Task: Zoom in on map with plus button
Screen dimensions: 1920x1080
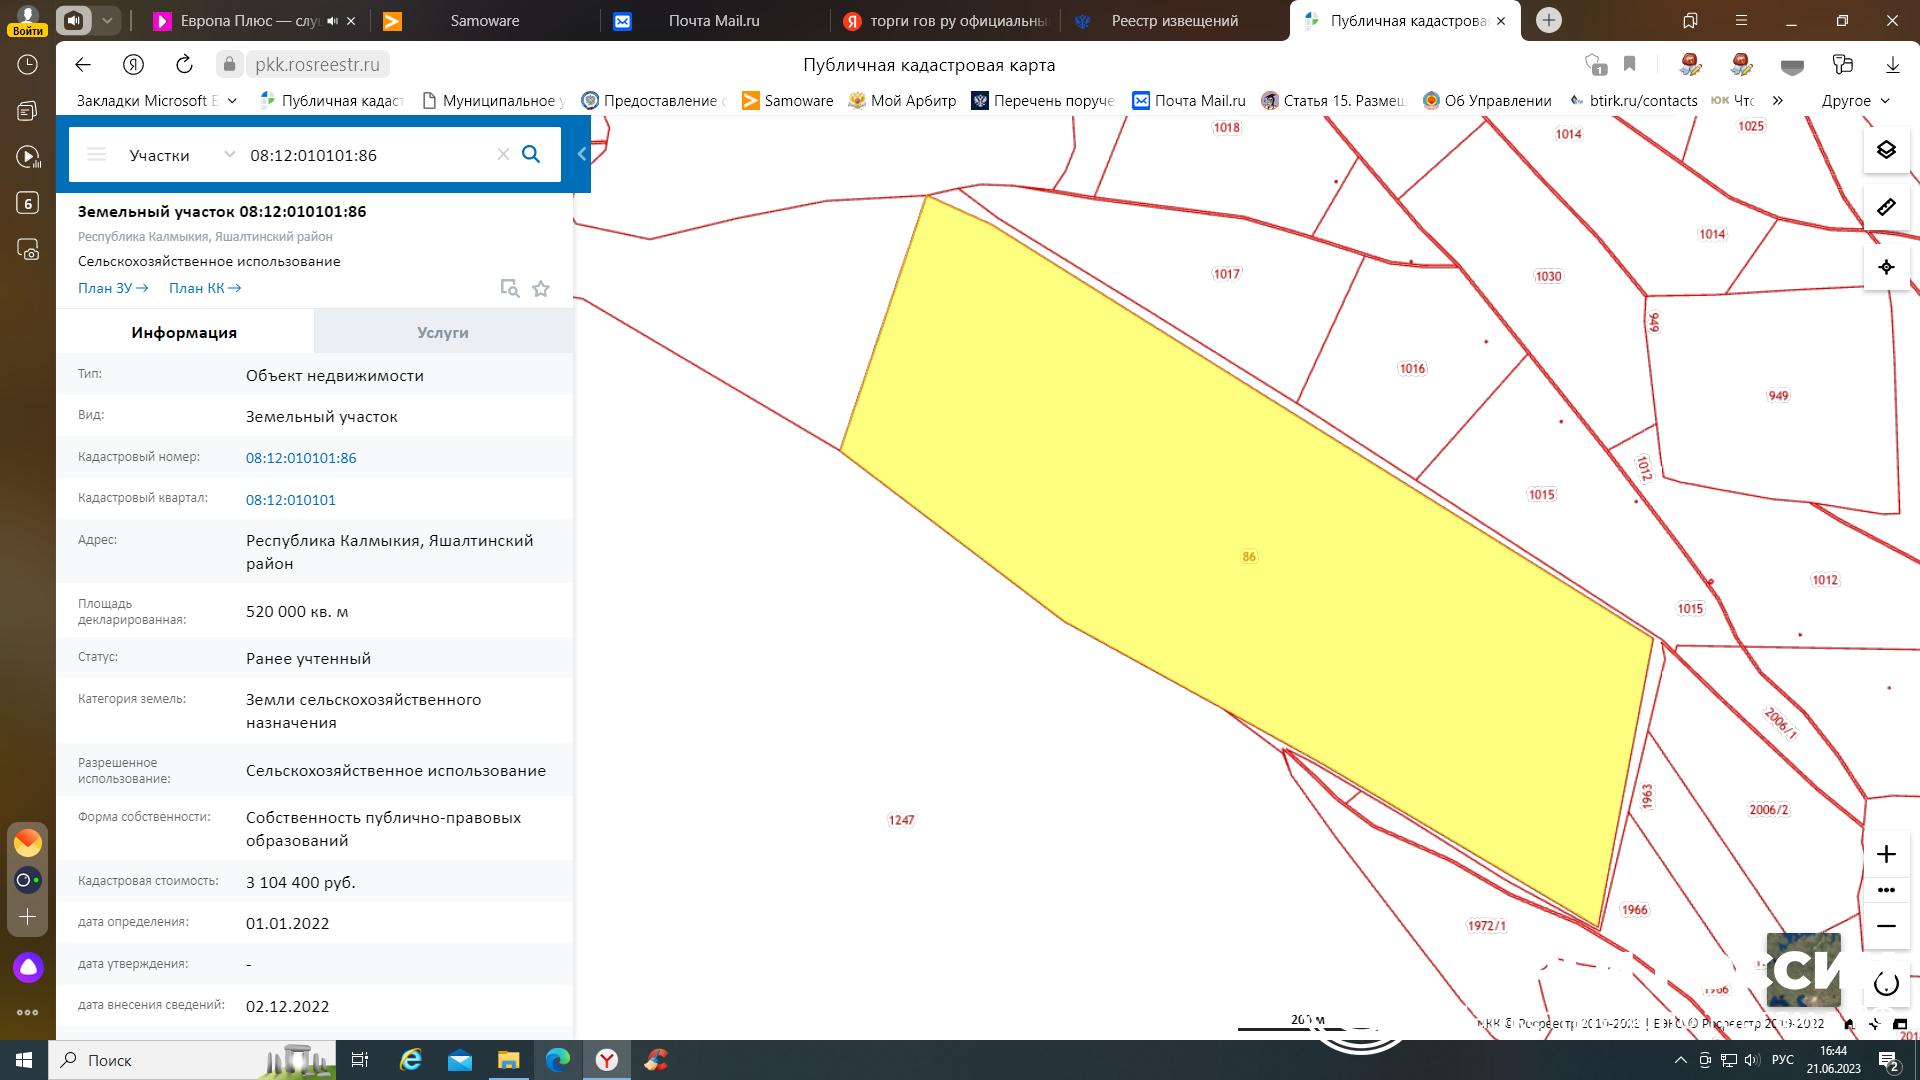Action: [1886, 854]
